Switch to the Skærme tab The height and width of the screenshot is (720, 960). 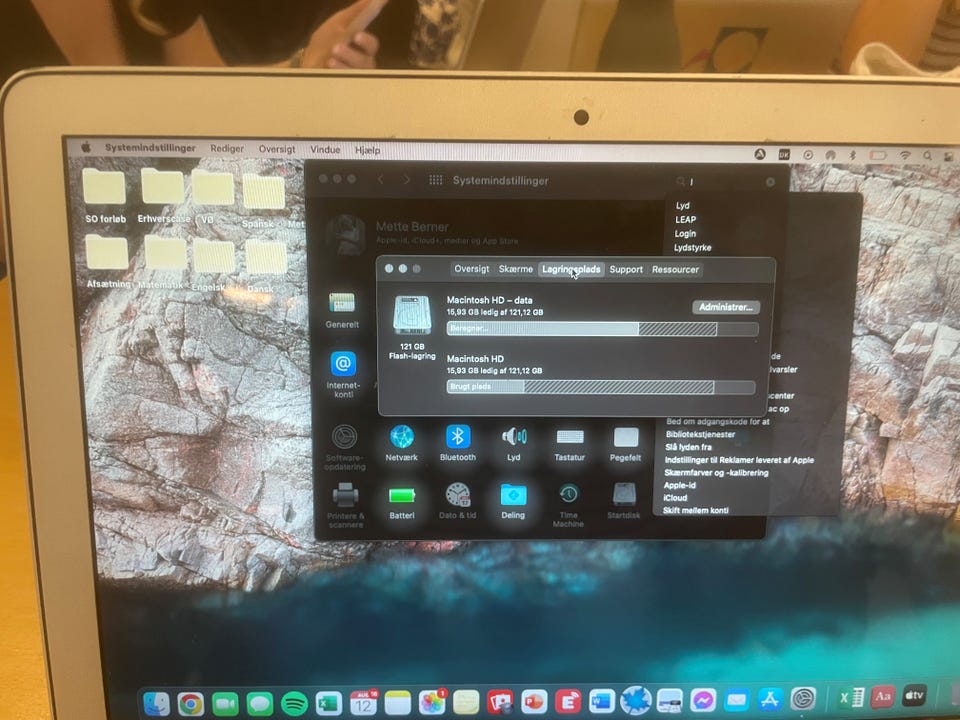[516, 269]
